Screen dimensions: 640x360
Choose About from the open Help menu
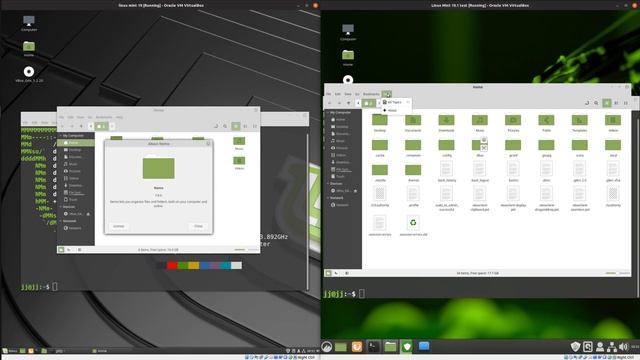coord(396,110)
